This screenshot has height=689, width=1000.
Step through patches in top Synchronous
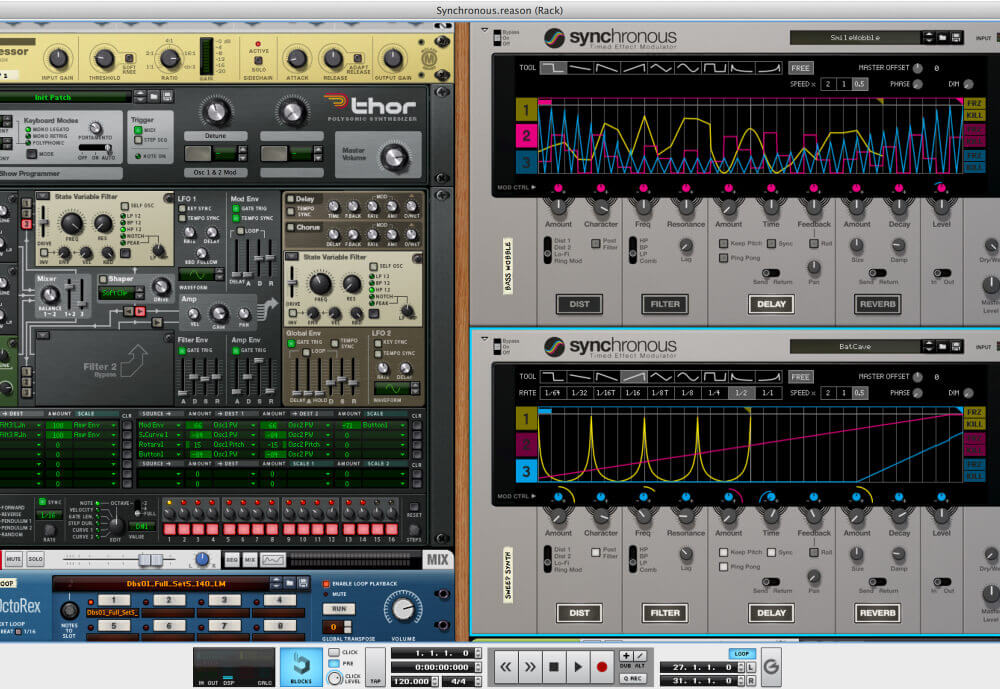coord(929,38)
